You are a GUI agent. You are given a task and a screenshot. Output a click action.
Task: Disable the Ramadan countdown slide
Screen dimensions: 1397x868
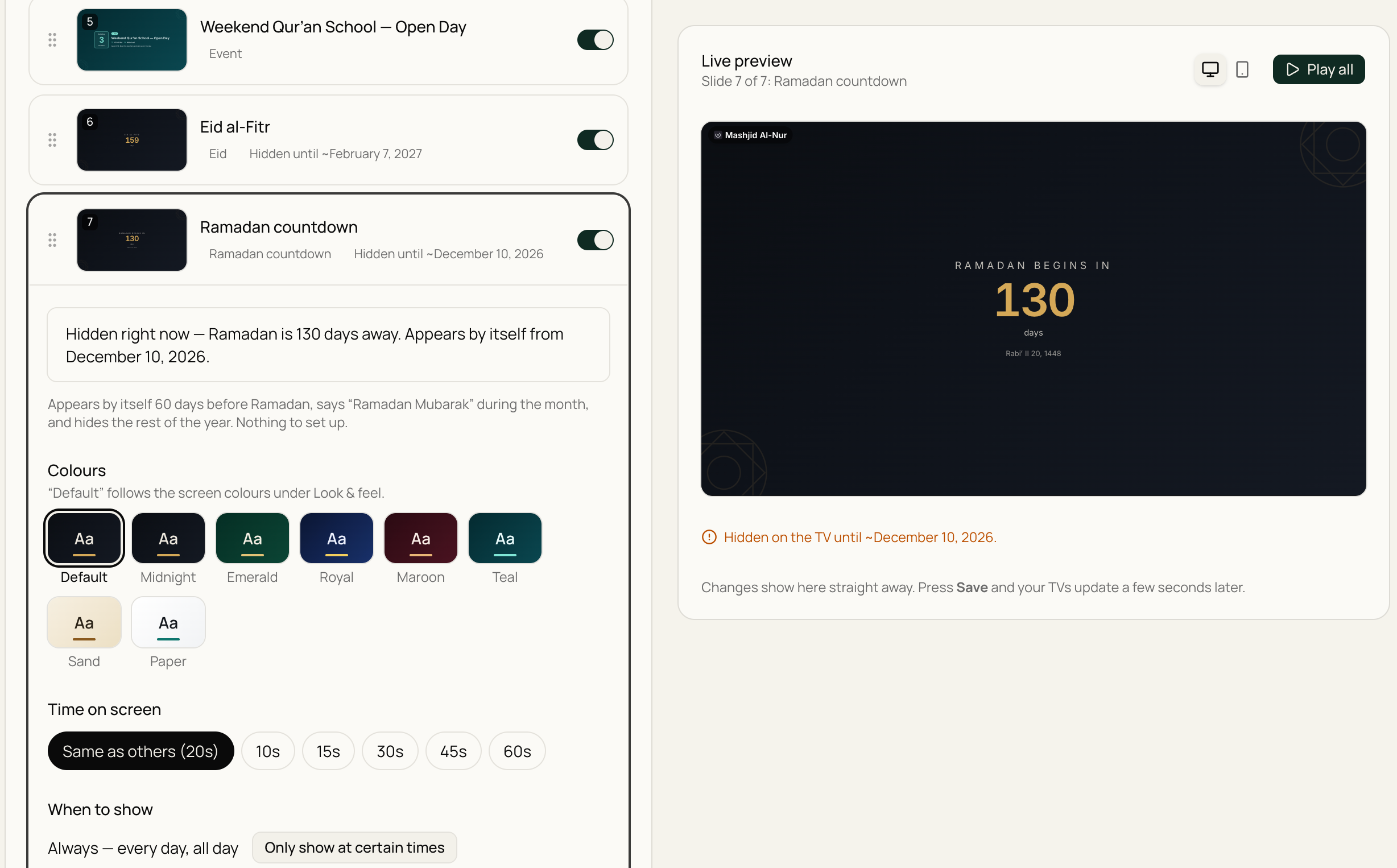[595, 240]
